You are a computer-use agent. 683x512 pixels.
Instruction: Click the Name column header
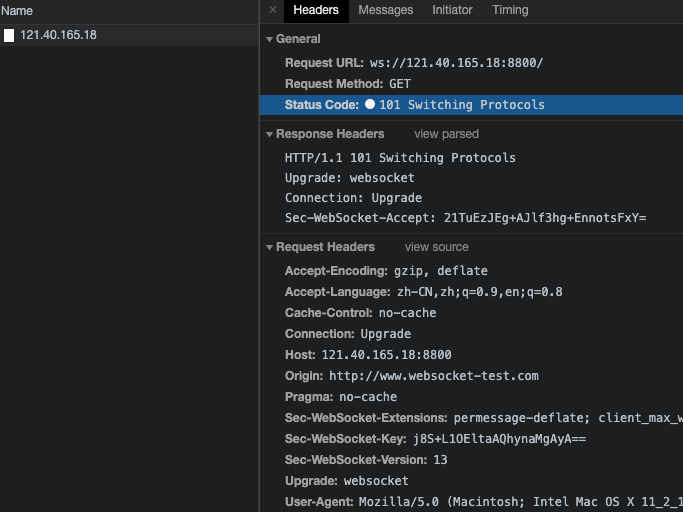17,11
